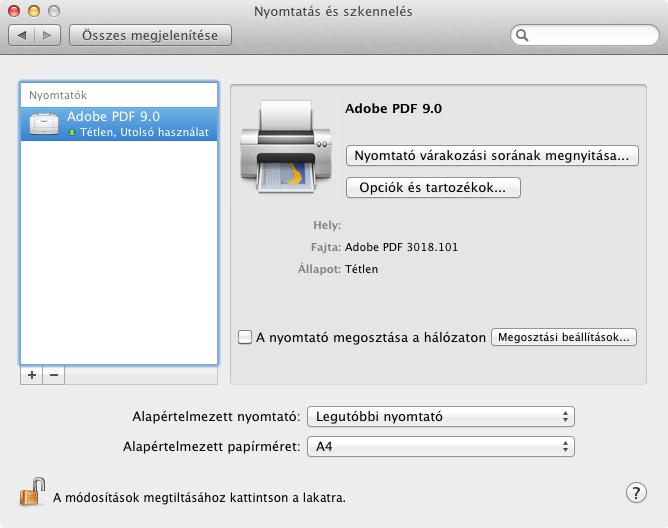Select Adobe PDF 9.0 in the printer list
Screen dimensions: 668x528
(119, 124)
